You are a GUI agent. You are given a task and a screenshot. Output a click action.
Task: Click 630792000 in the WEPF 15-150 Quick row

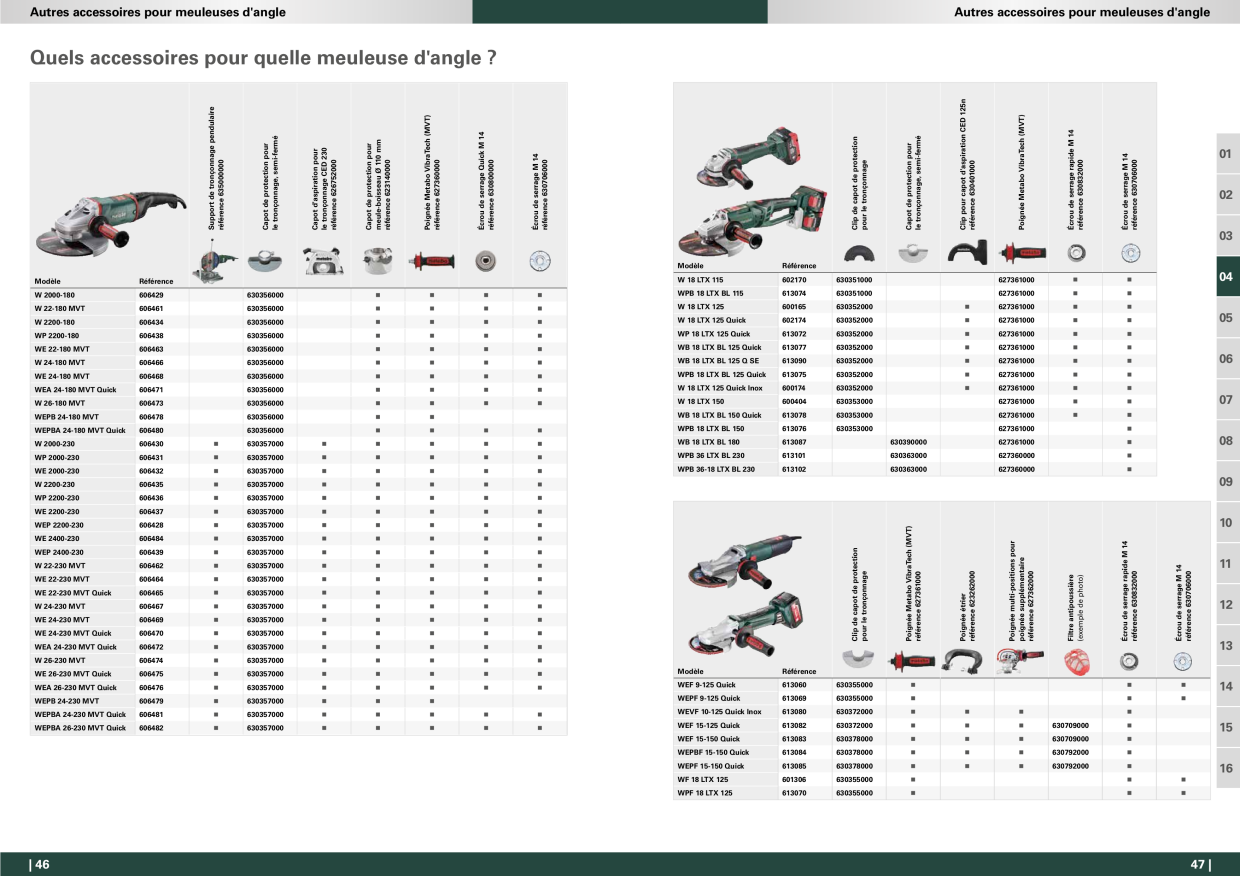(x=1071, y=765)
